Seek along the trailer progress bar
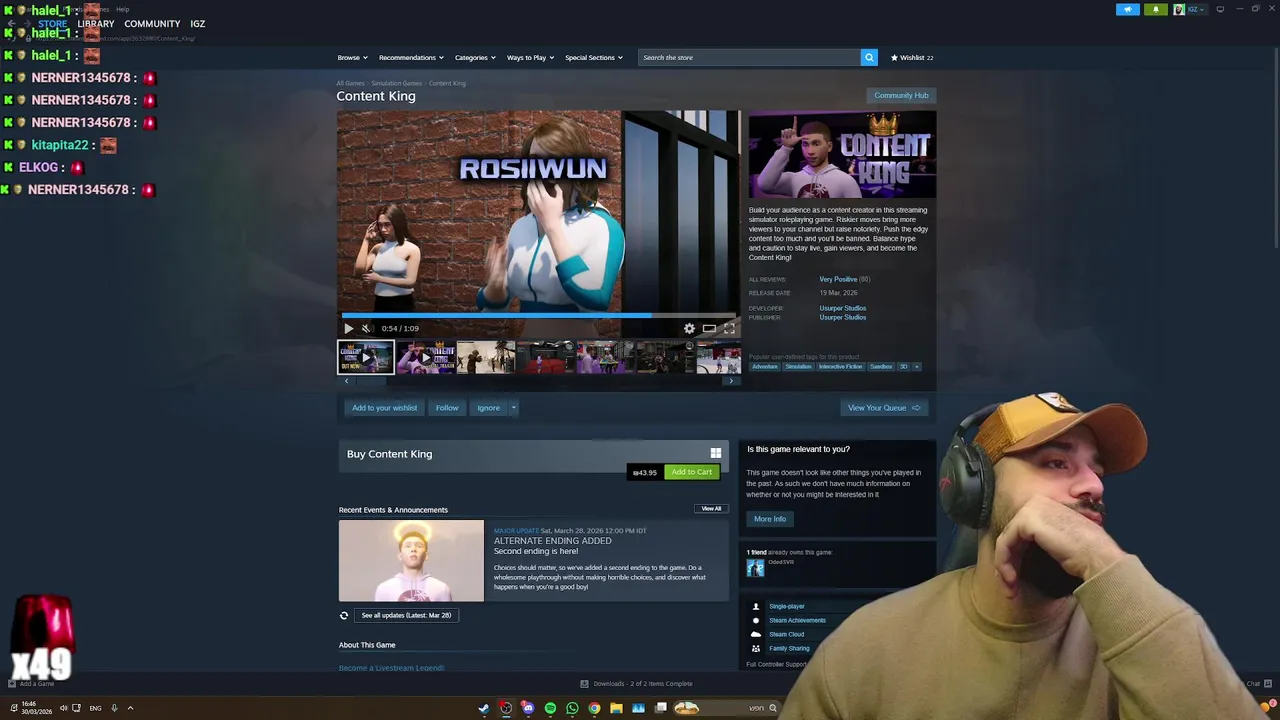 (539, 315)
